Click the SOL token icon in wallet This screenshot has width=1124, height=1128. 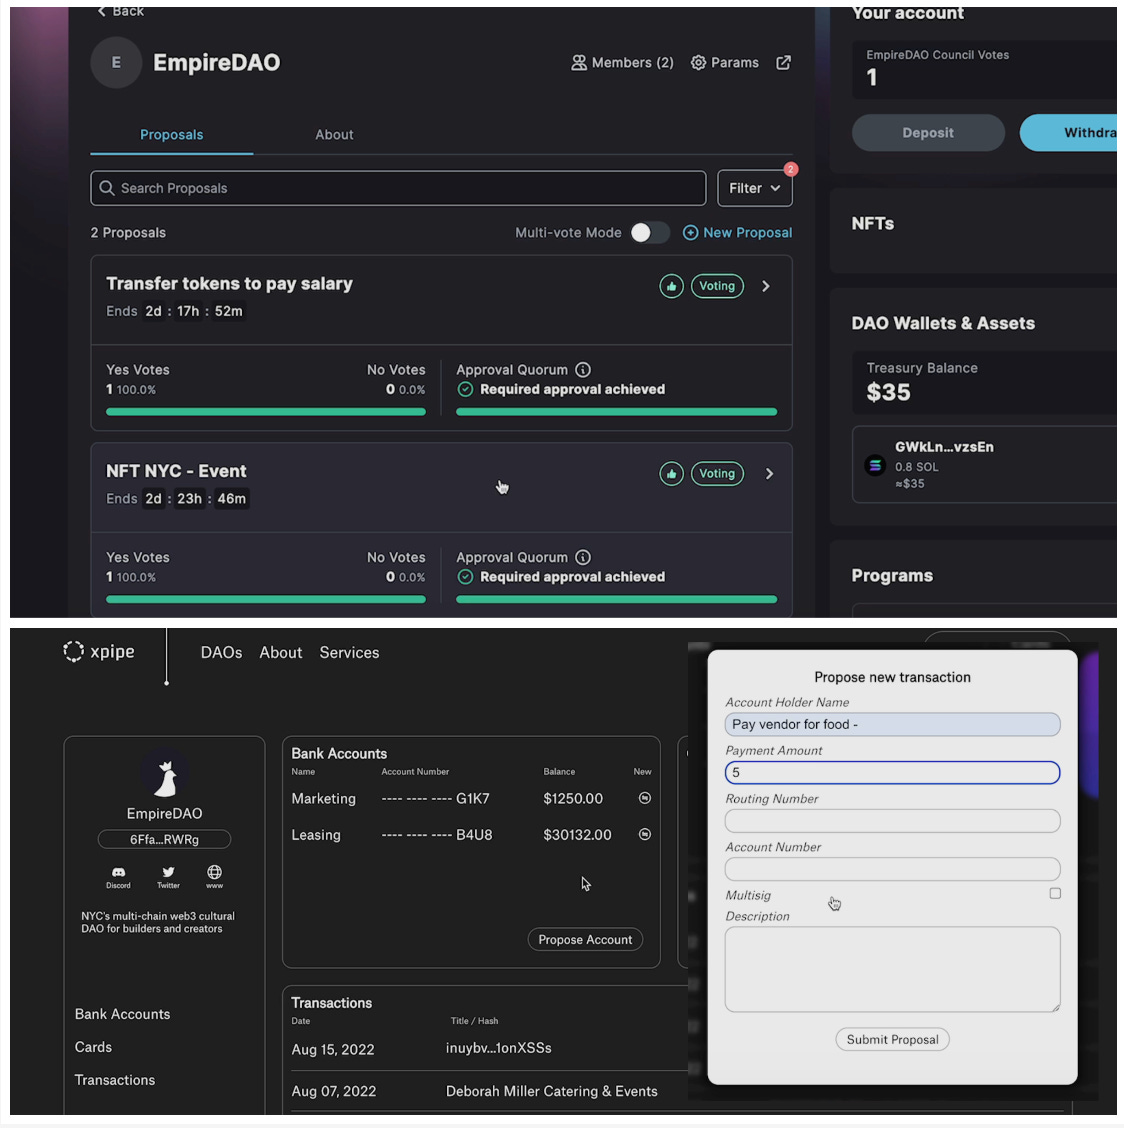coord(874,465)
